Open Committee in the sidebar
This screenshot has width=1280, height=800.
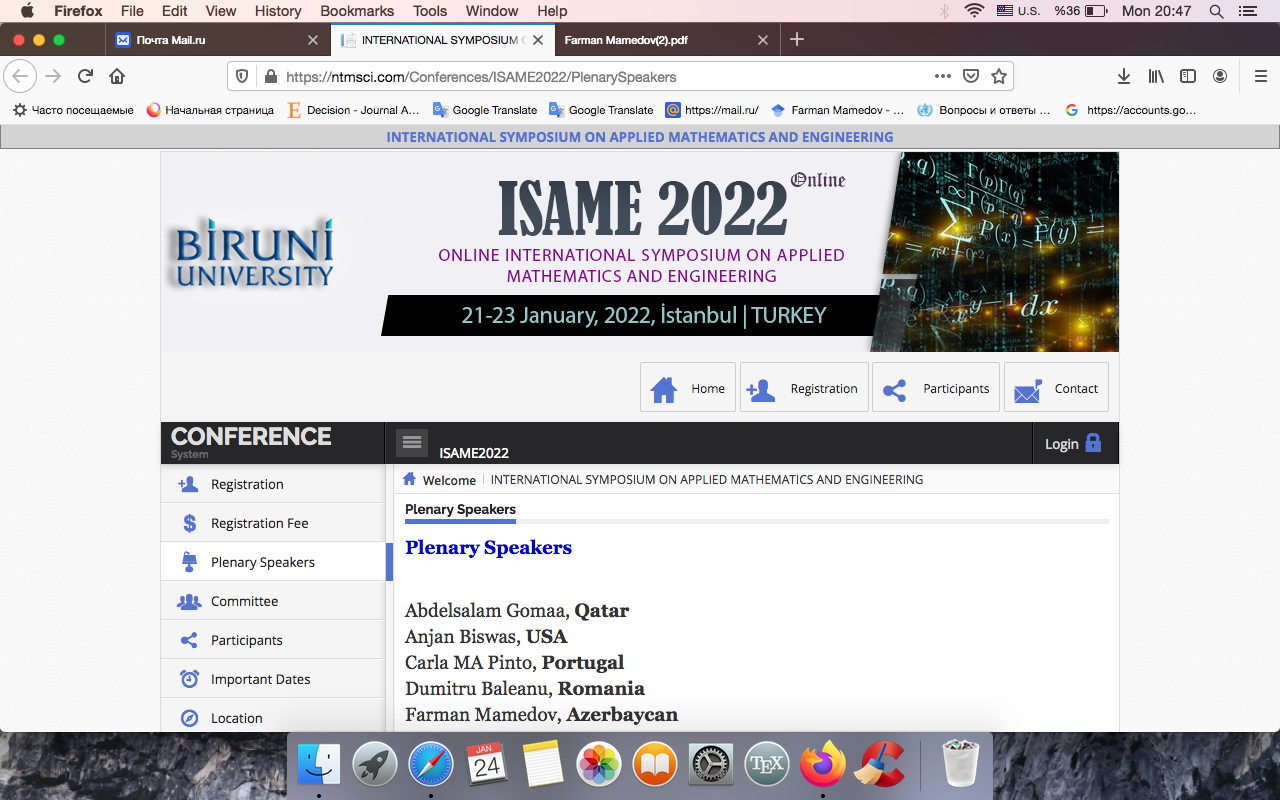pos(244,601)
